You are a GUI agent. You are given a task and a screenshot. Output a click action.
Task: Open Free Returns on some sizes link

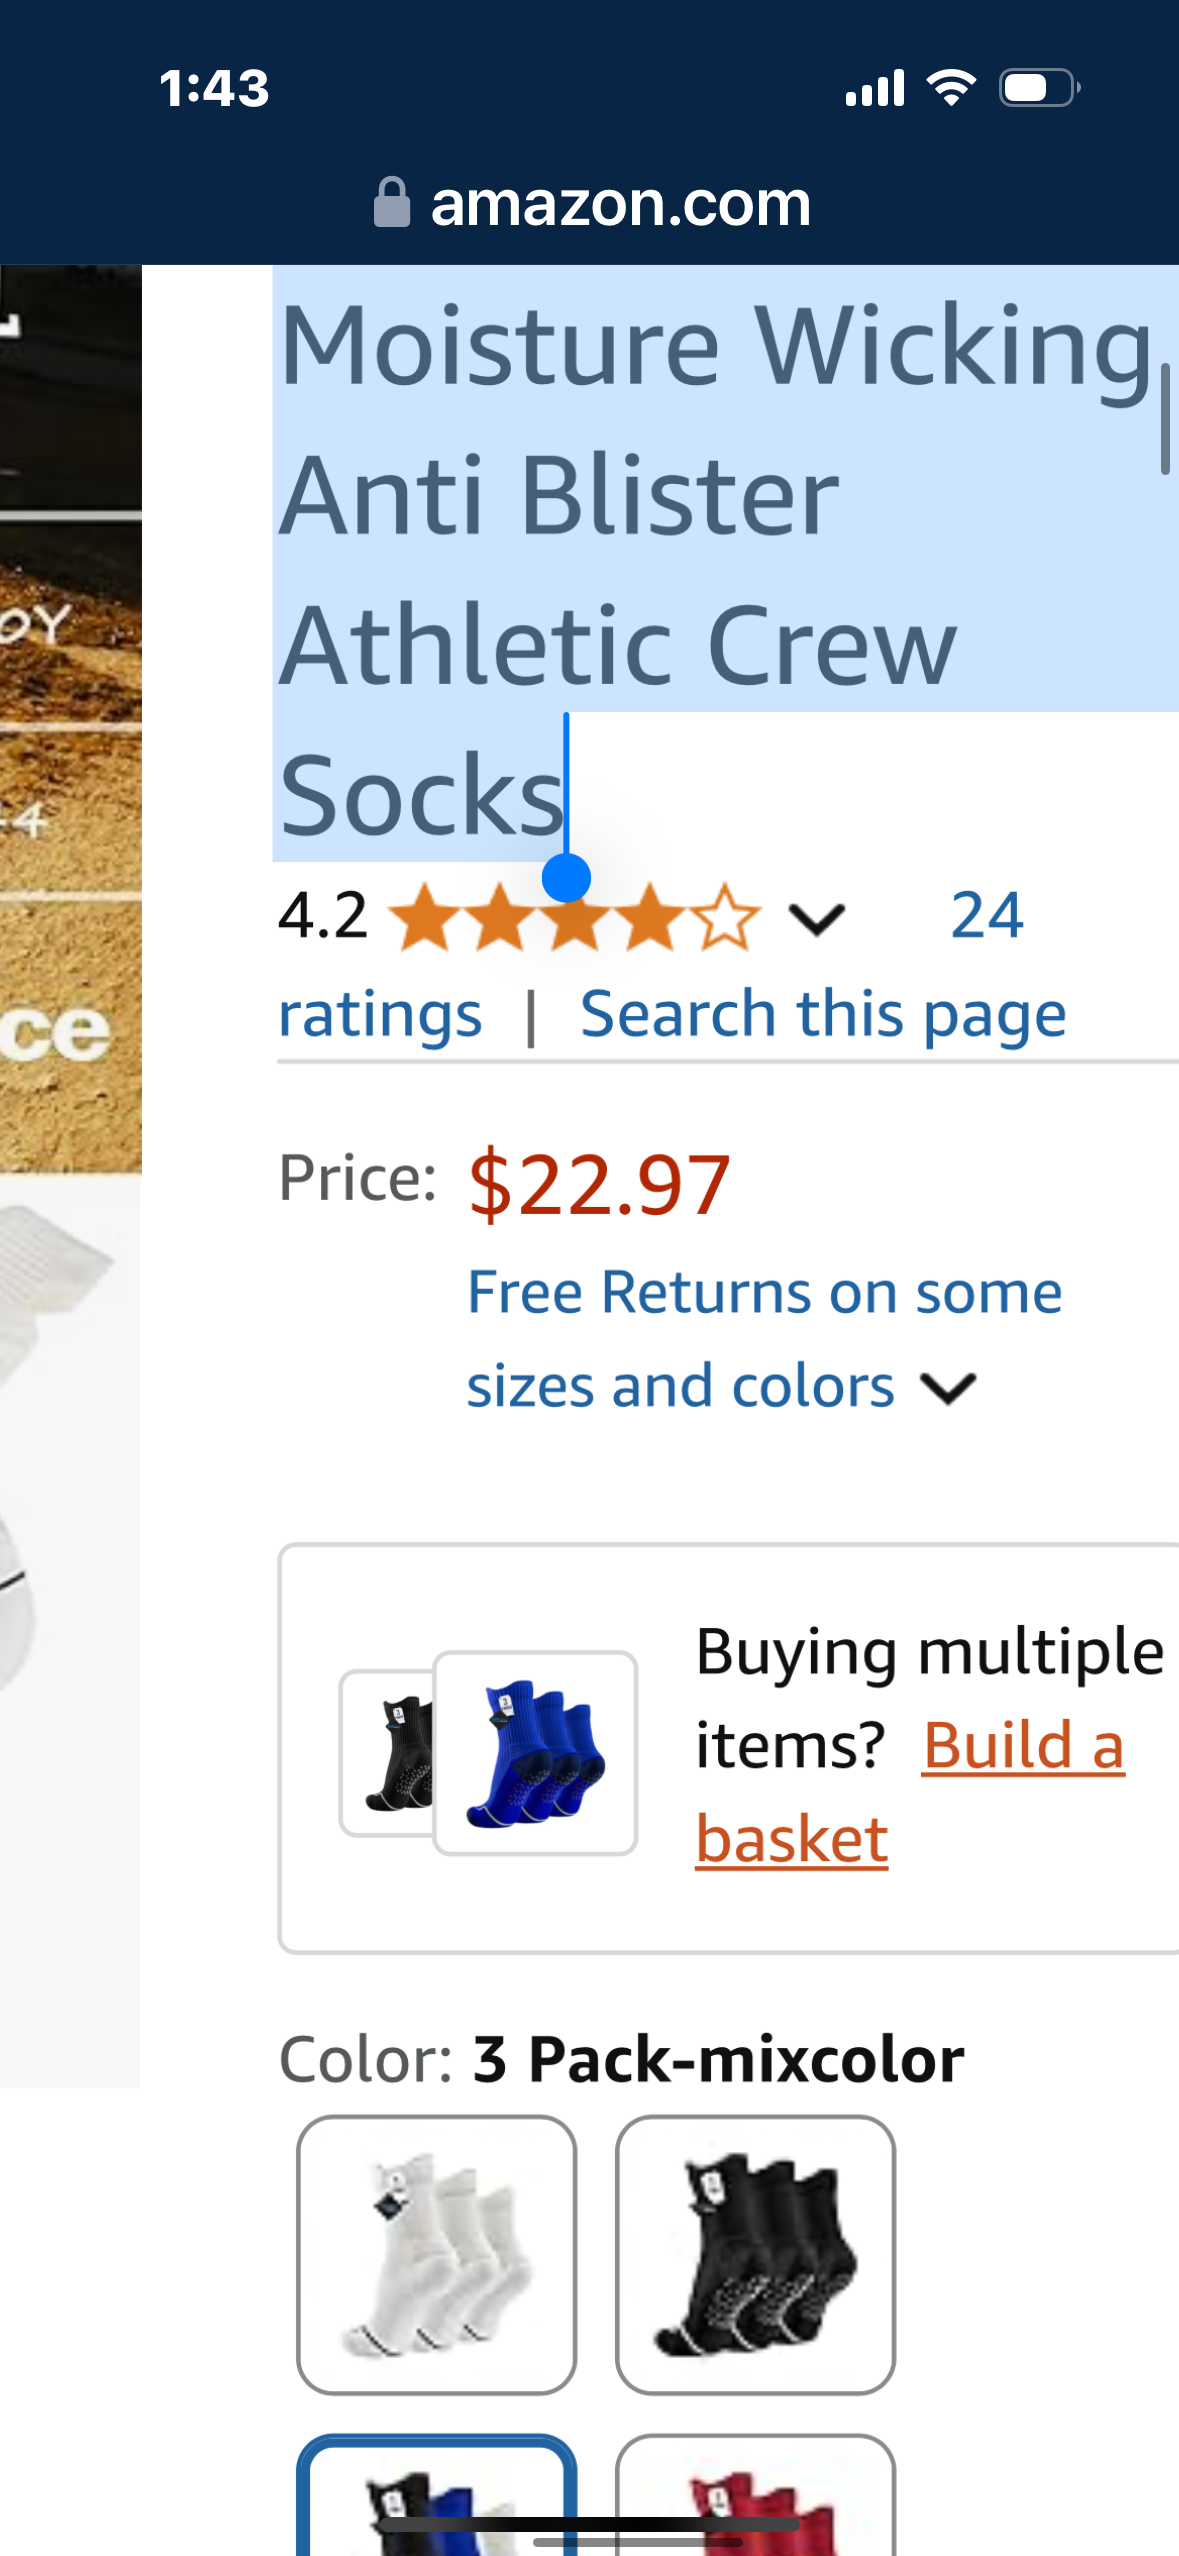764,1292
